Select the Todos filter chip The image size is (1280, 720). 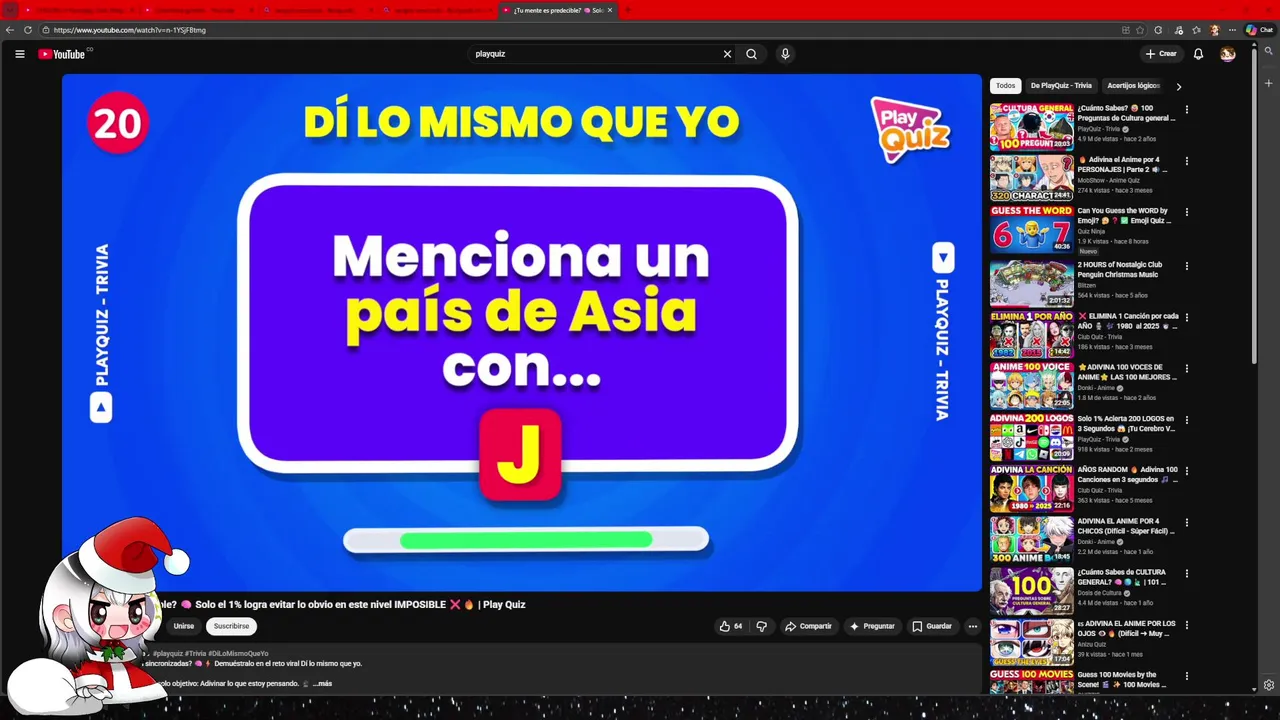pos(1006,86)
